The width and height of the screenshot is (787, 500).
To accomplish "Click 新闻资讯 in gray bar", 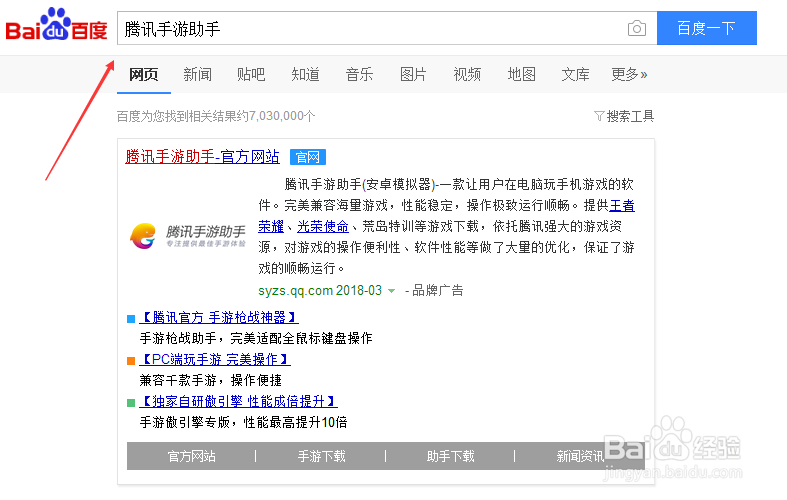I will click(580, 456).
